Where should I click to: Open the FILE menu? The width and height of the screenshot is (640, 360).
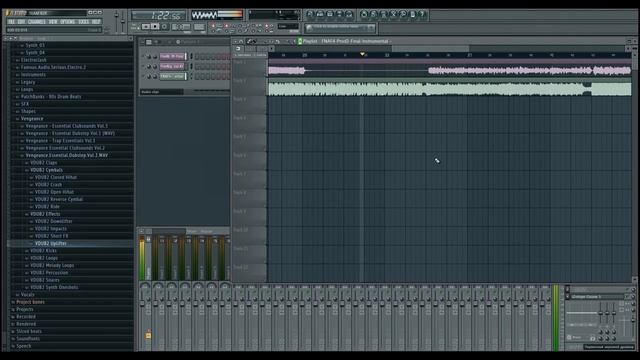(11, 22)
